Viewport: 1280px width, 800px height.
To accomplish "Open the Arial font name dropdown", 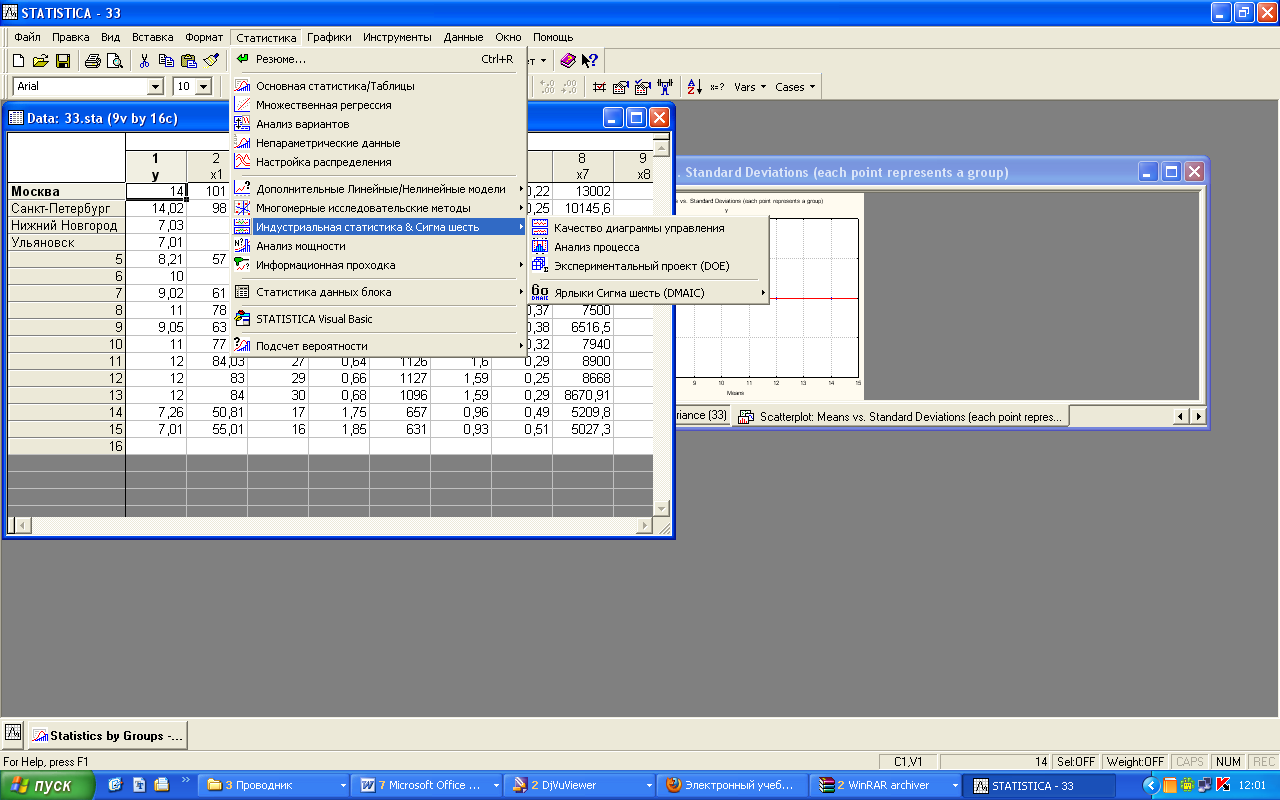I will (x=155, y=87).
